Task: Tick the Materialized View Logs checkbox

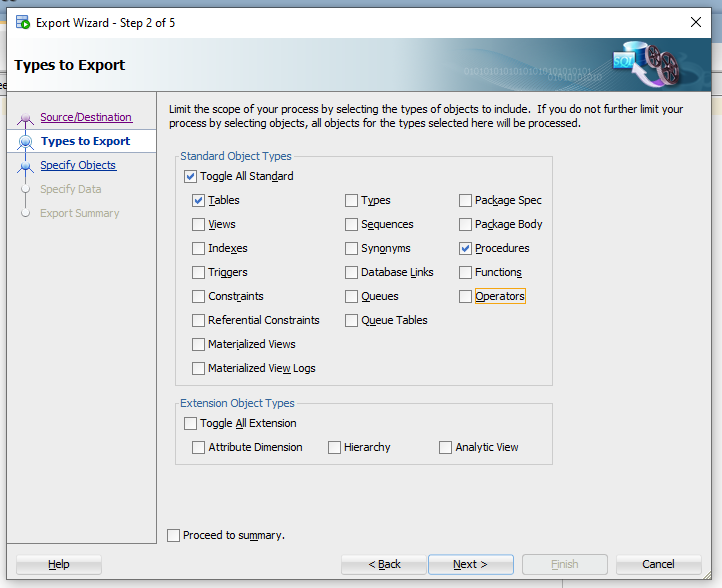Action: 198,368
